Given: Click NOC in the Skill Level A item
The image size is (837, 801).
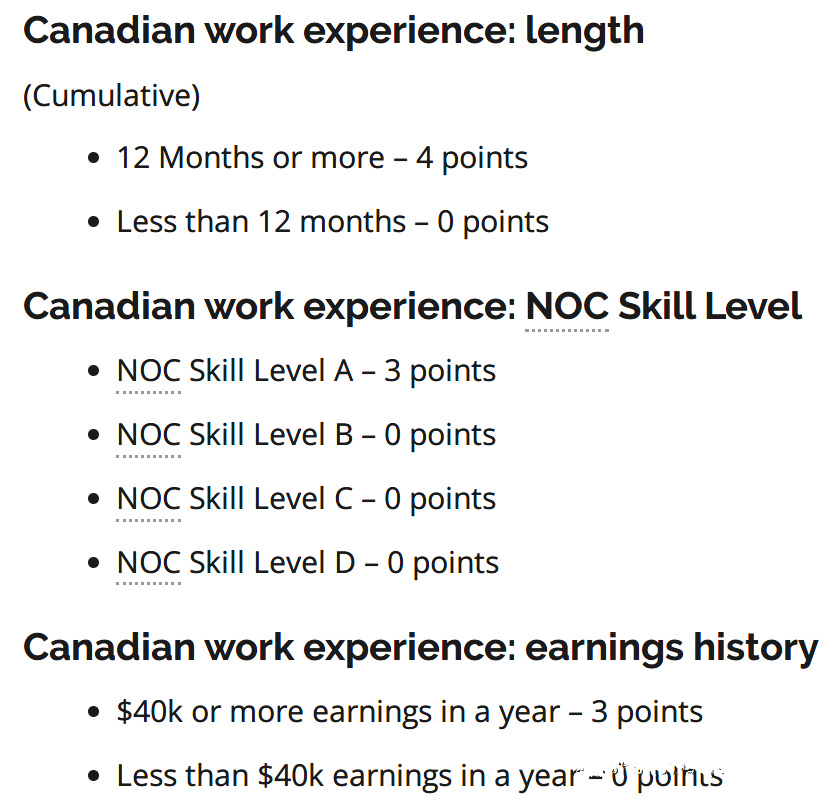Looking at the screenshot, I should (148, 370).
